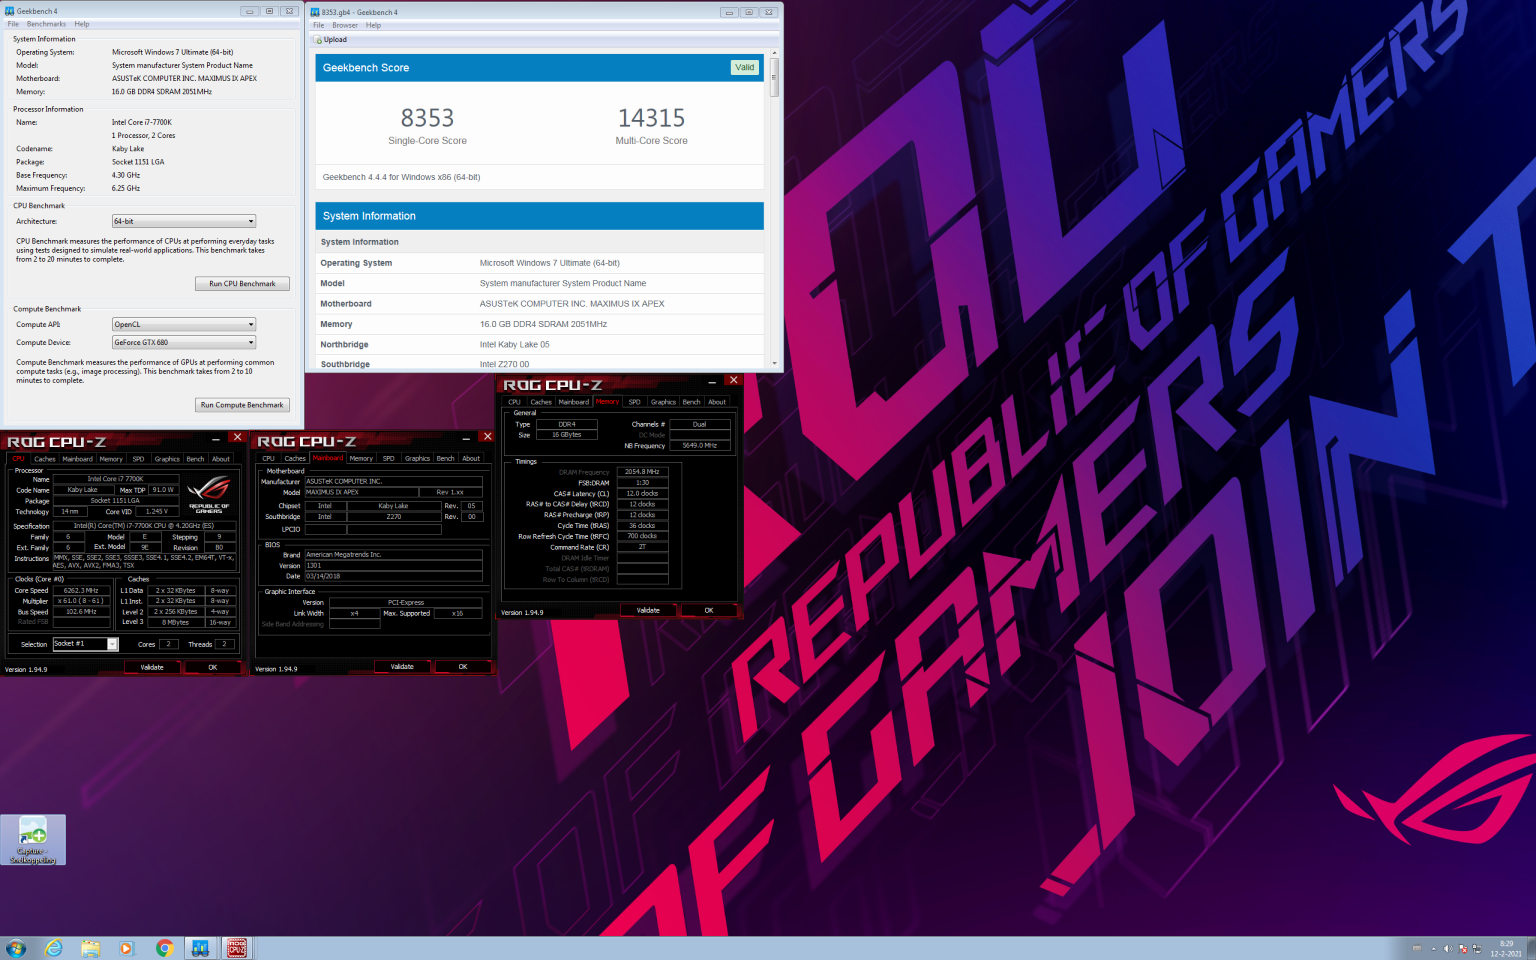The height and width of the screenshot is (960, 1536).
Task: Open the Architecture 64-bit dropdown
Action: 184,221
